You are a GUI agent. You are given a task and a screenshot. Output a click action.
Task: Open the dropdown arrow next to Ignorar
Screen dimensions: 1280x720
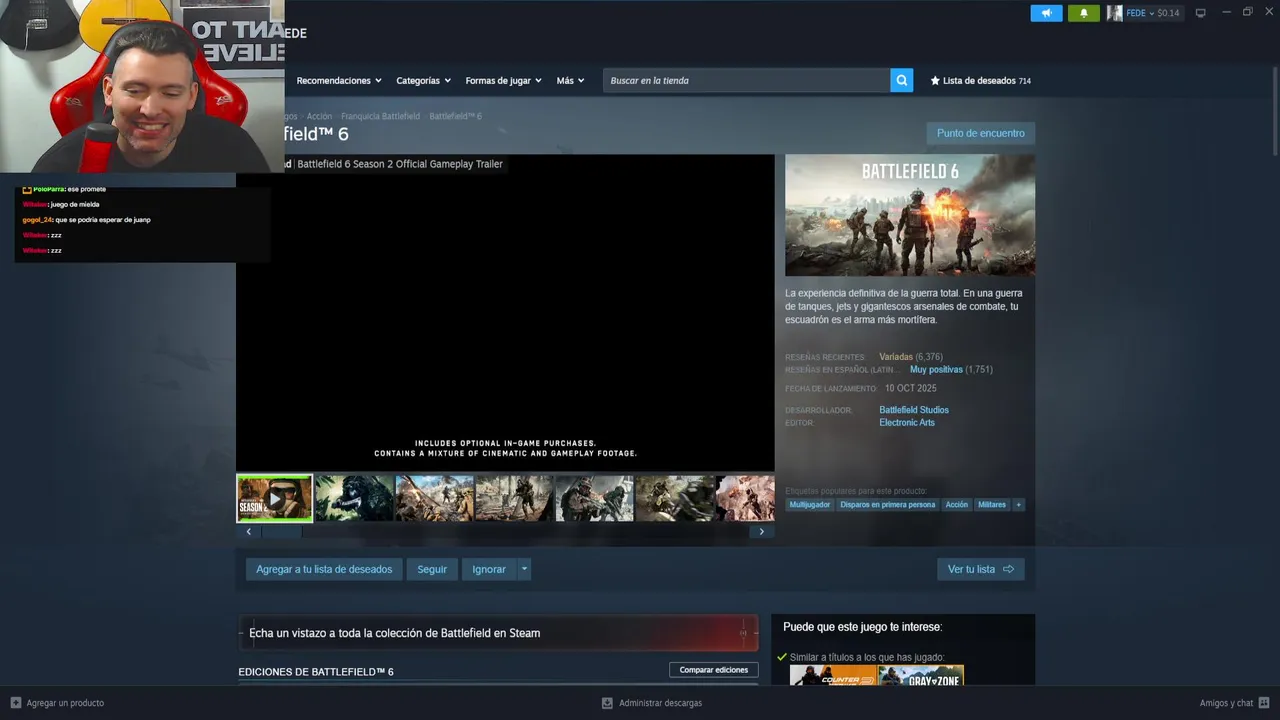point(524,569)
